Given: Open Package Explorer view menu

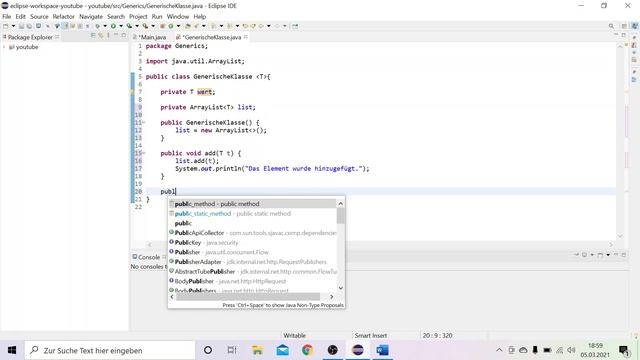Looking at the screenshot, I should pyautogui.click(x=108, y=36).
